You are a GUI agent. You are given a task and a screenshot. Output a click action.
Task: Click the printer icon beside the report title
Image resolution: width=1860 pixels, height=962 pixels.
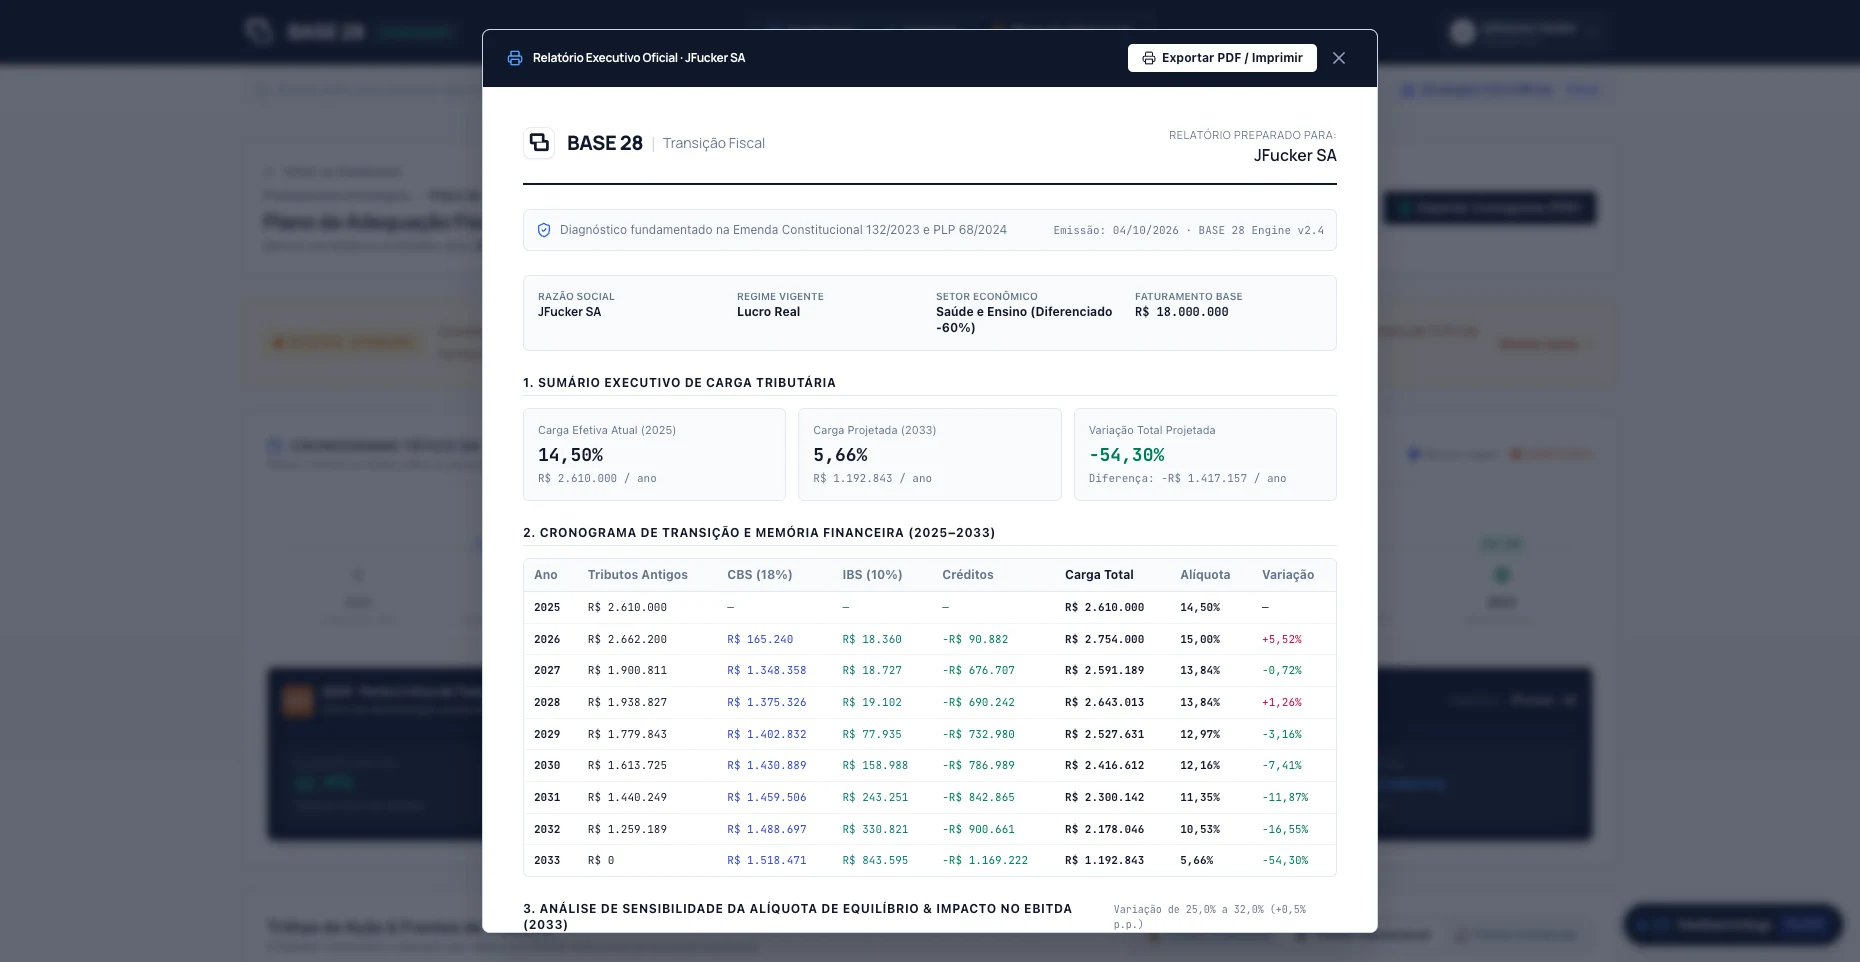tap(515, 58)
